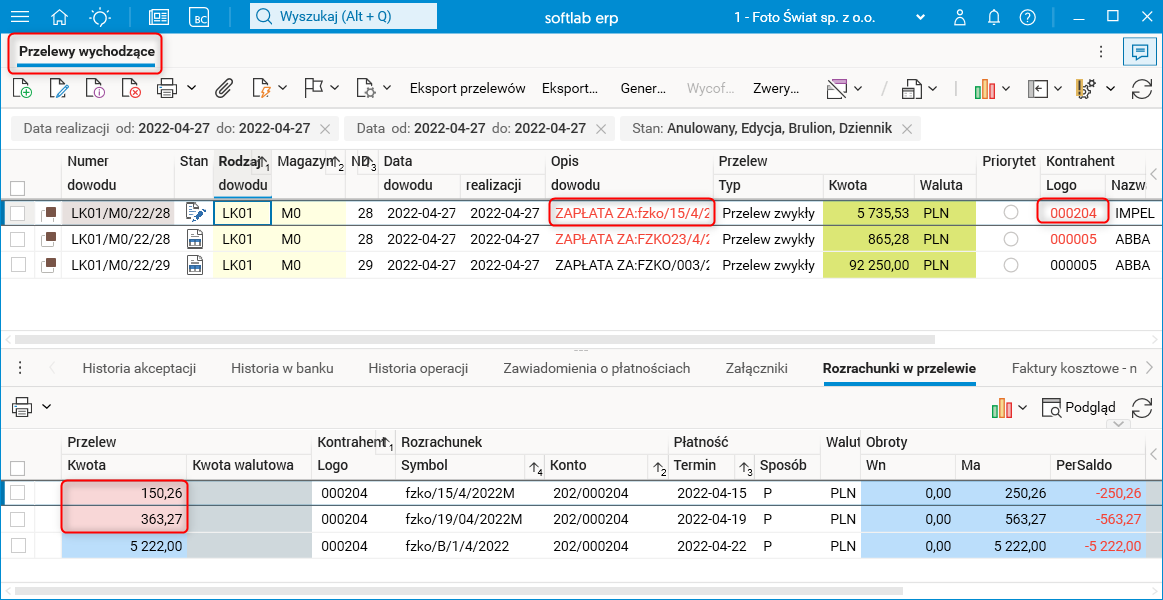Expand the view settings gear dropdown

1110,89
